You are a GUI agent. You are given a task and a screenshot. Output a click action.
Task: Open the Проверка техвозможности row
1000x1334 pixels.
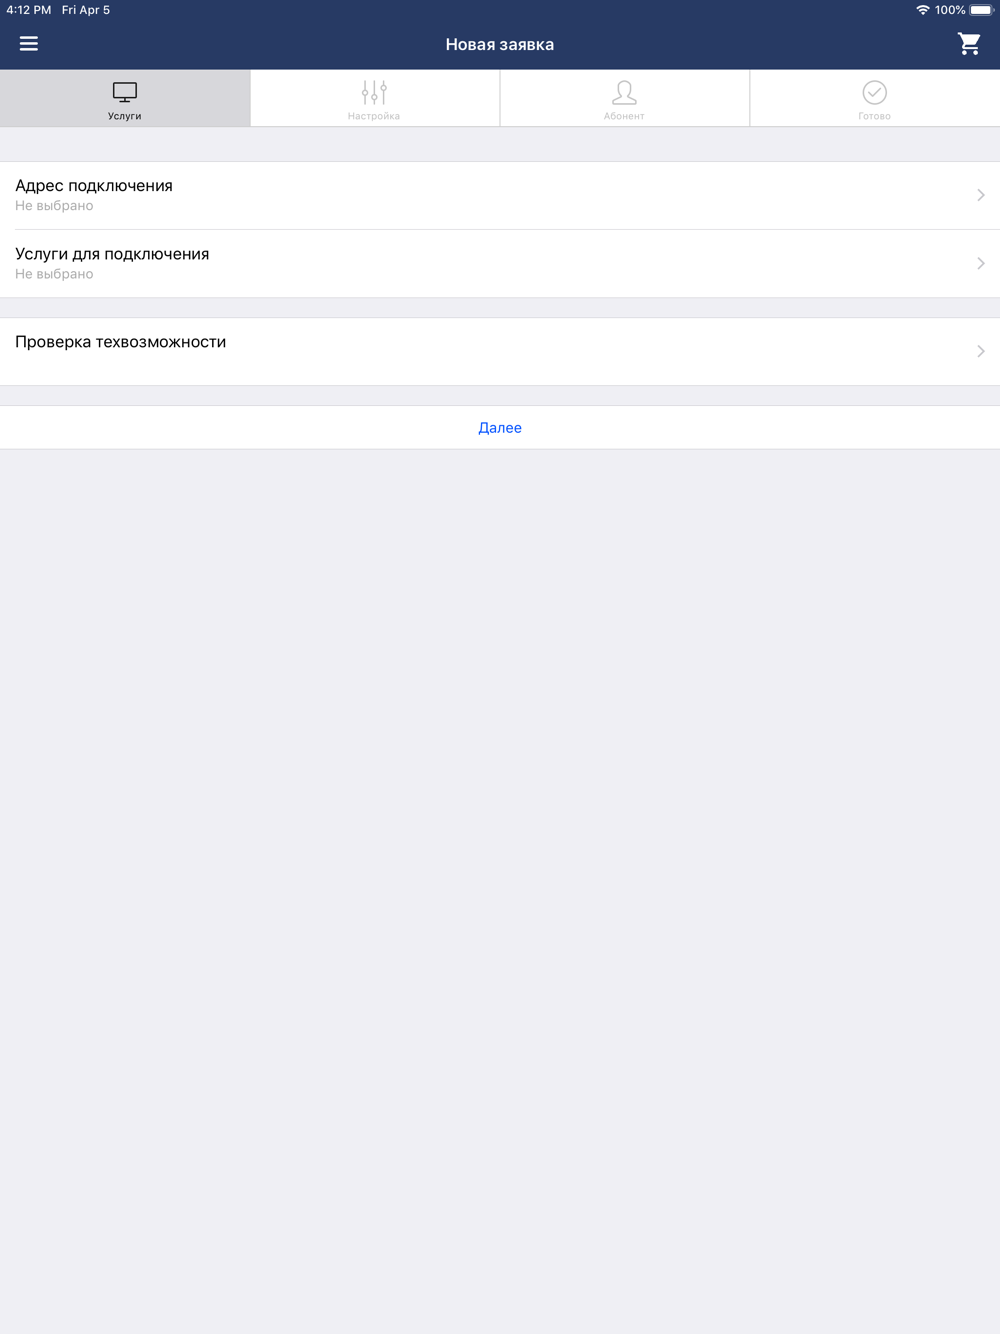(500, 351)
